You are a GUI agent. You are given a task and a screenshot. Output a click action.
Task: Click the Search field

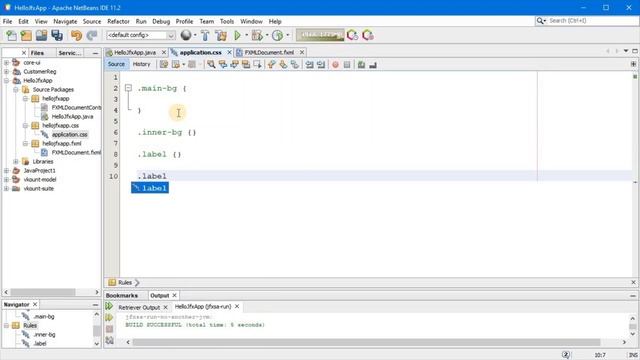click(587, 20)
